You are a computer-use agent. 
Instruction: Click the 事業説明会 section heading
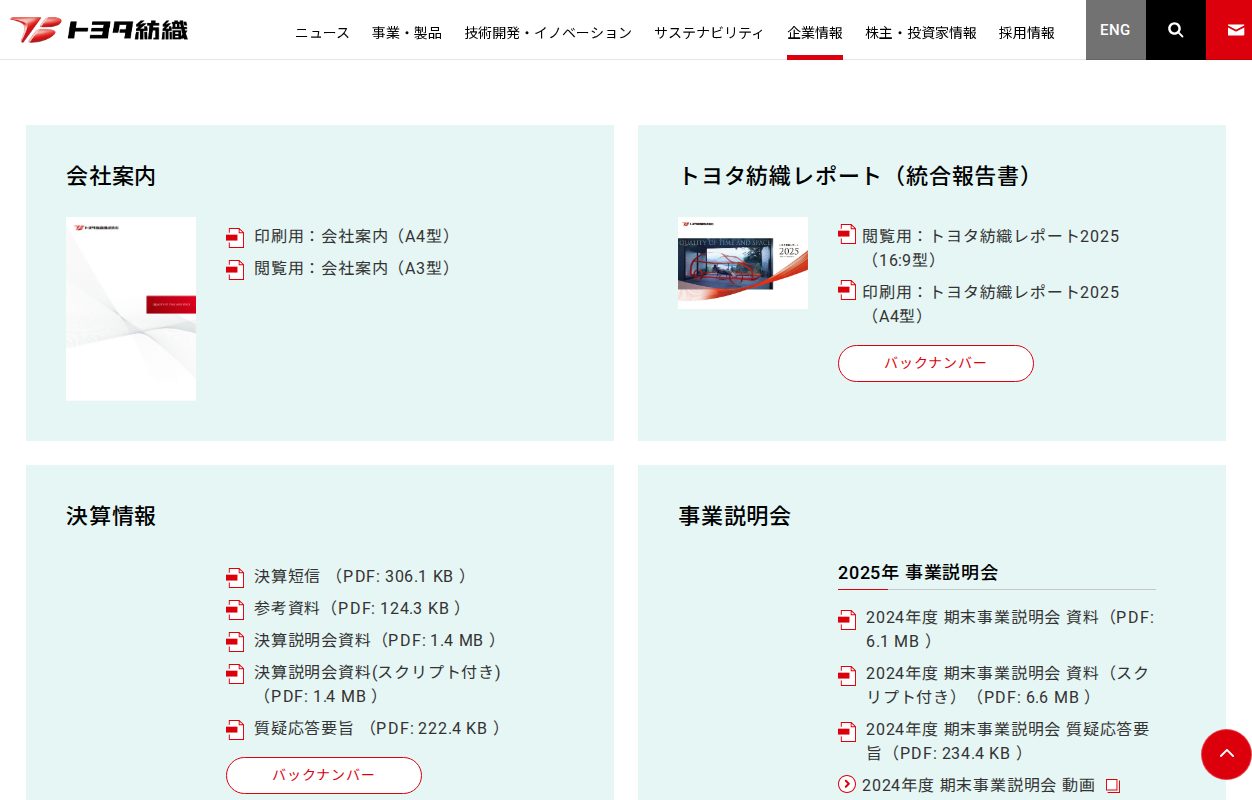pos(734,517)
